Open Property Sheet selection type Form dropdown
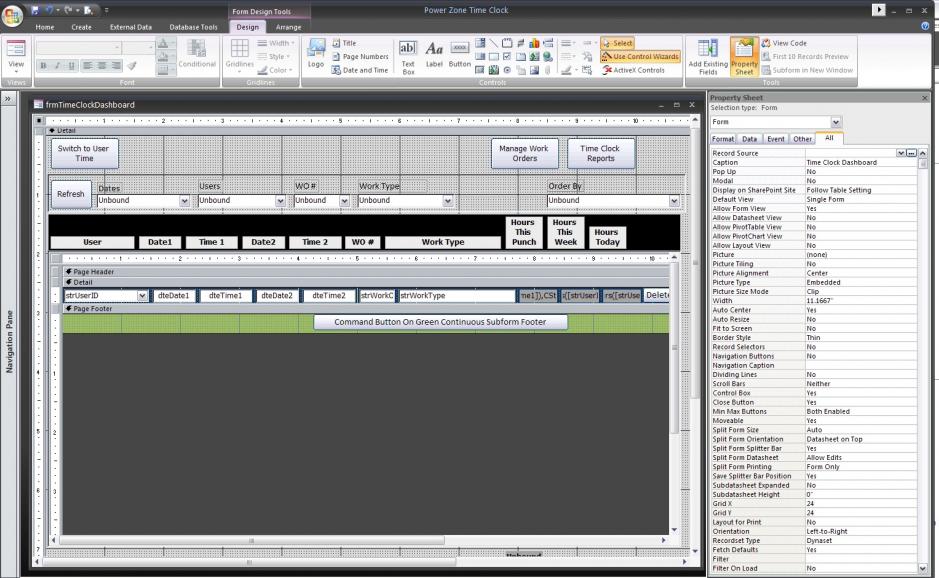The width and height of the screenshot is (939, 578). click(836, 122)
